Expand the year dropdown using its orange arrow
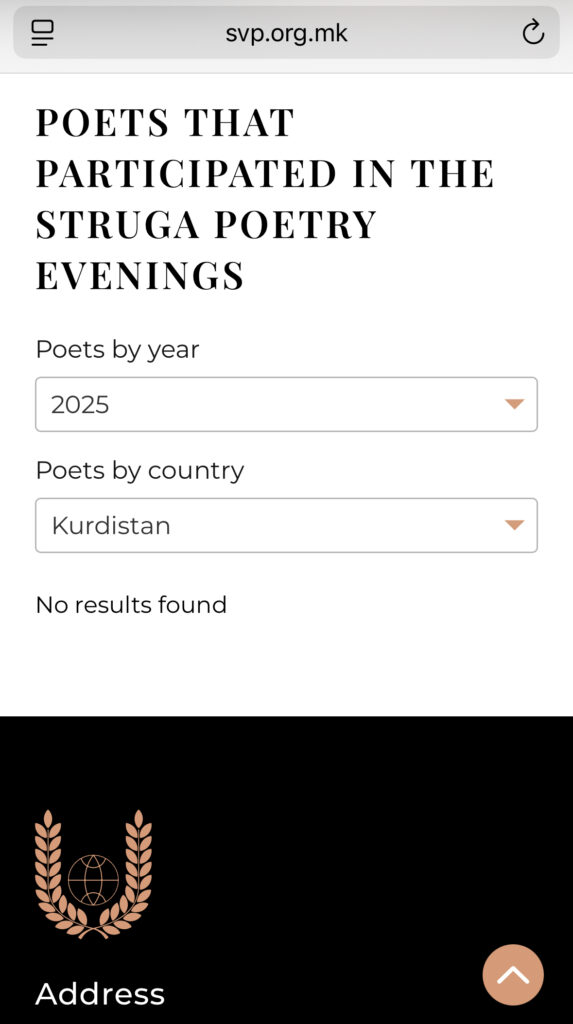The image size is (573, 1024). pos(515,404)
